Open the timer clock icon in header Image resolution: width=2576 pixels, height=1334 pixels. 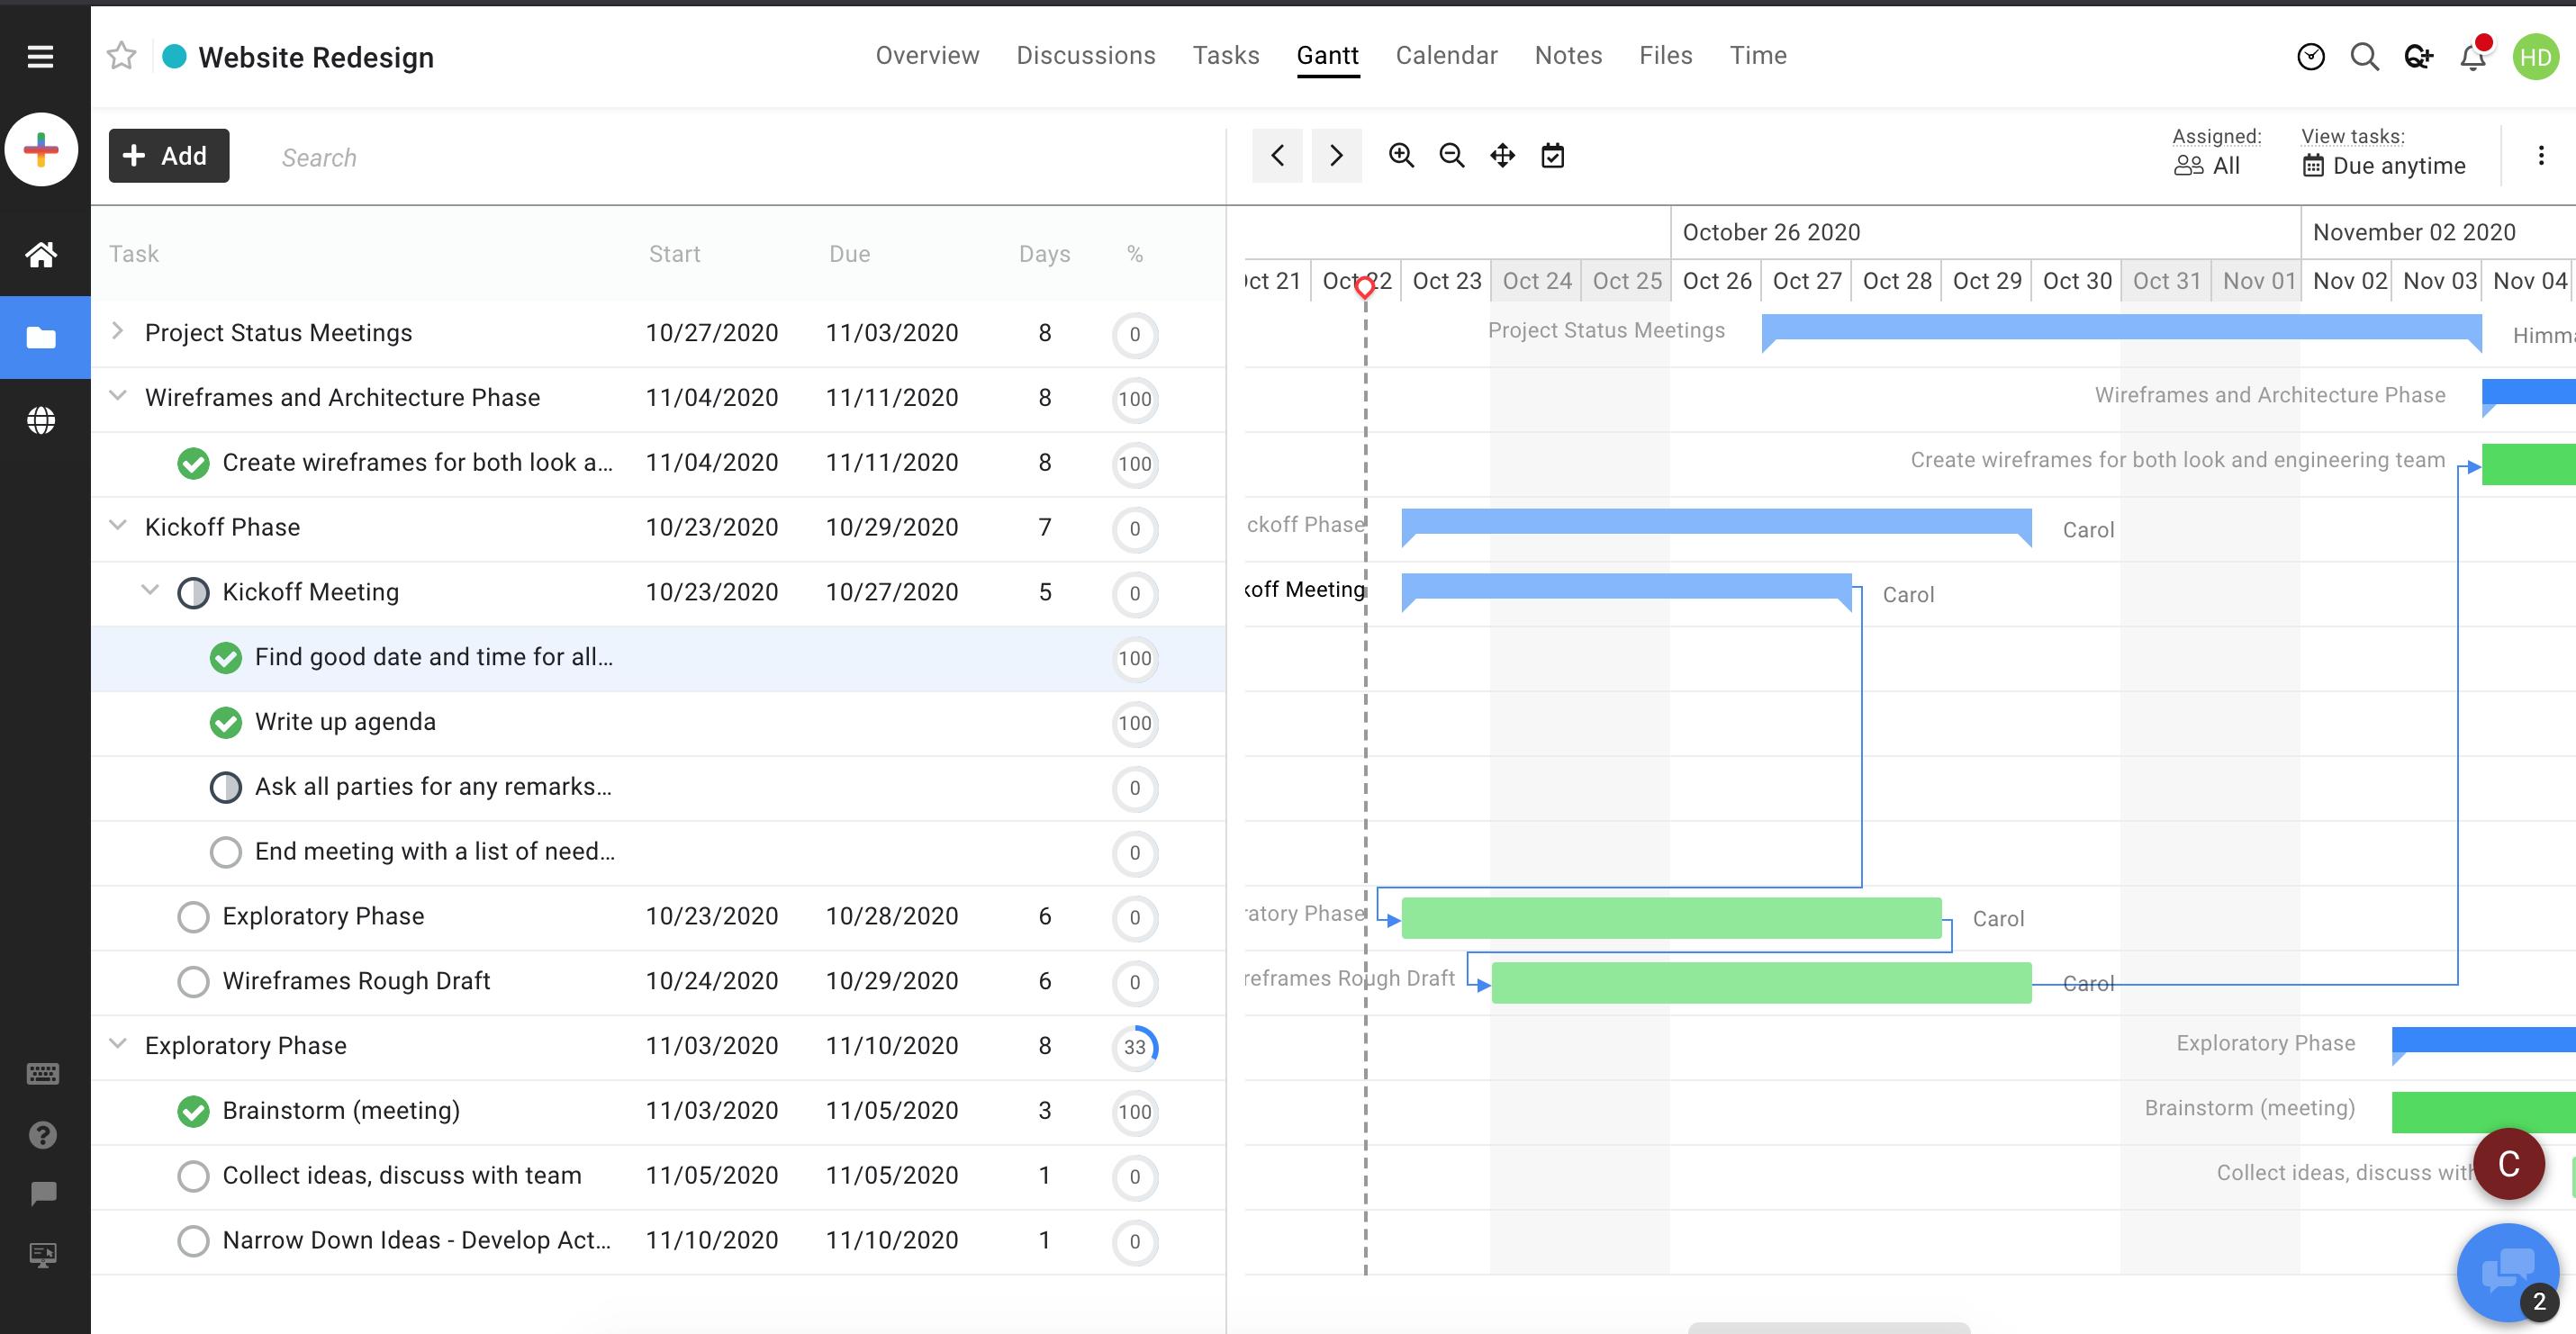point(2310,57)
